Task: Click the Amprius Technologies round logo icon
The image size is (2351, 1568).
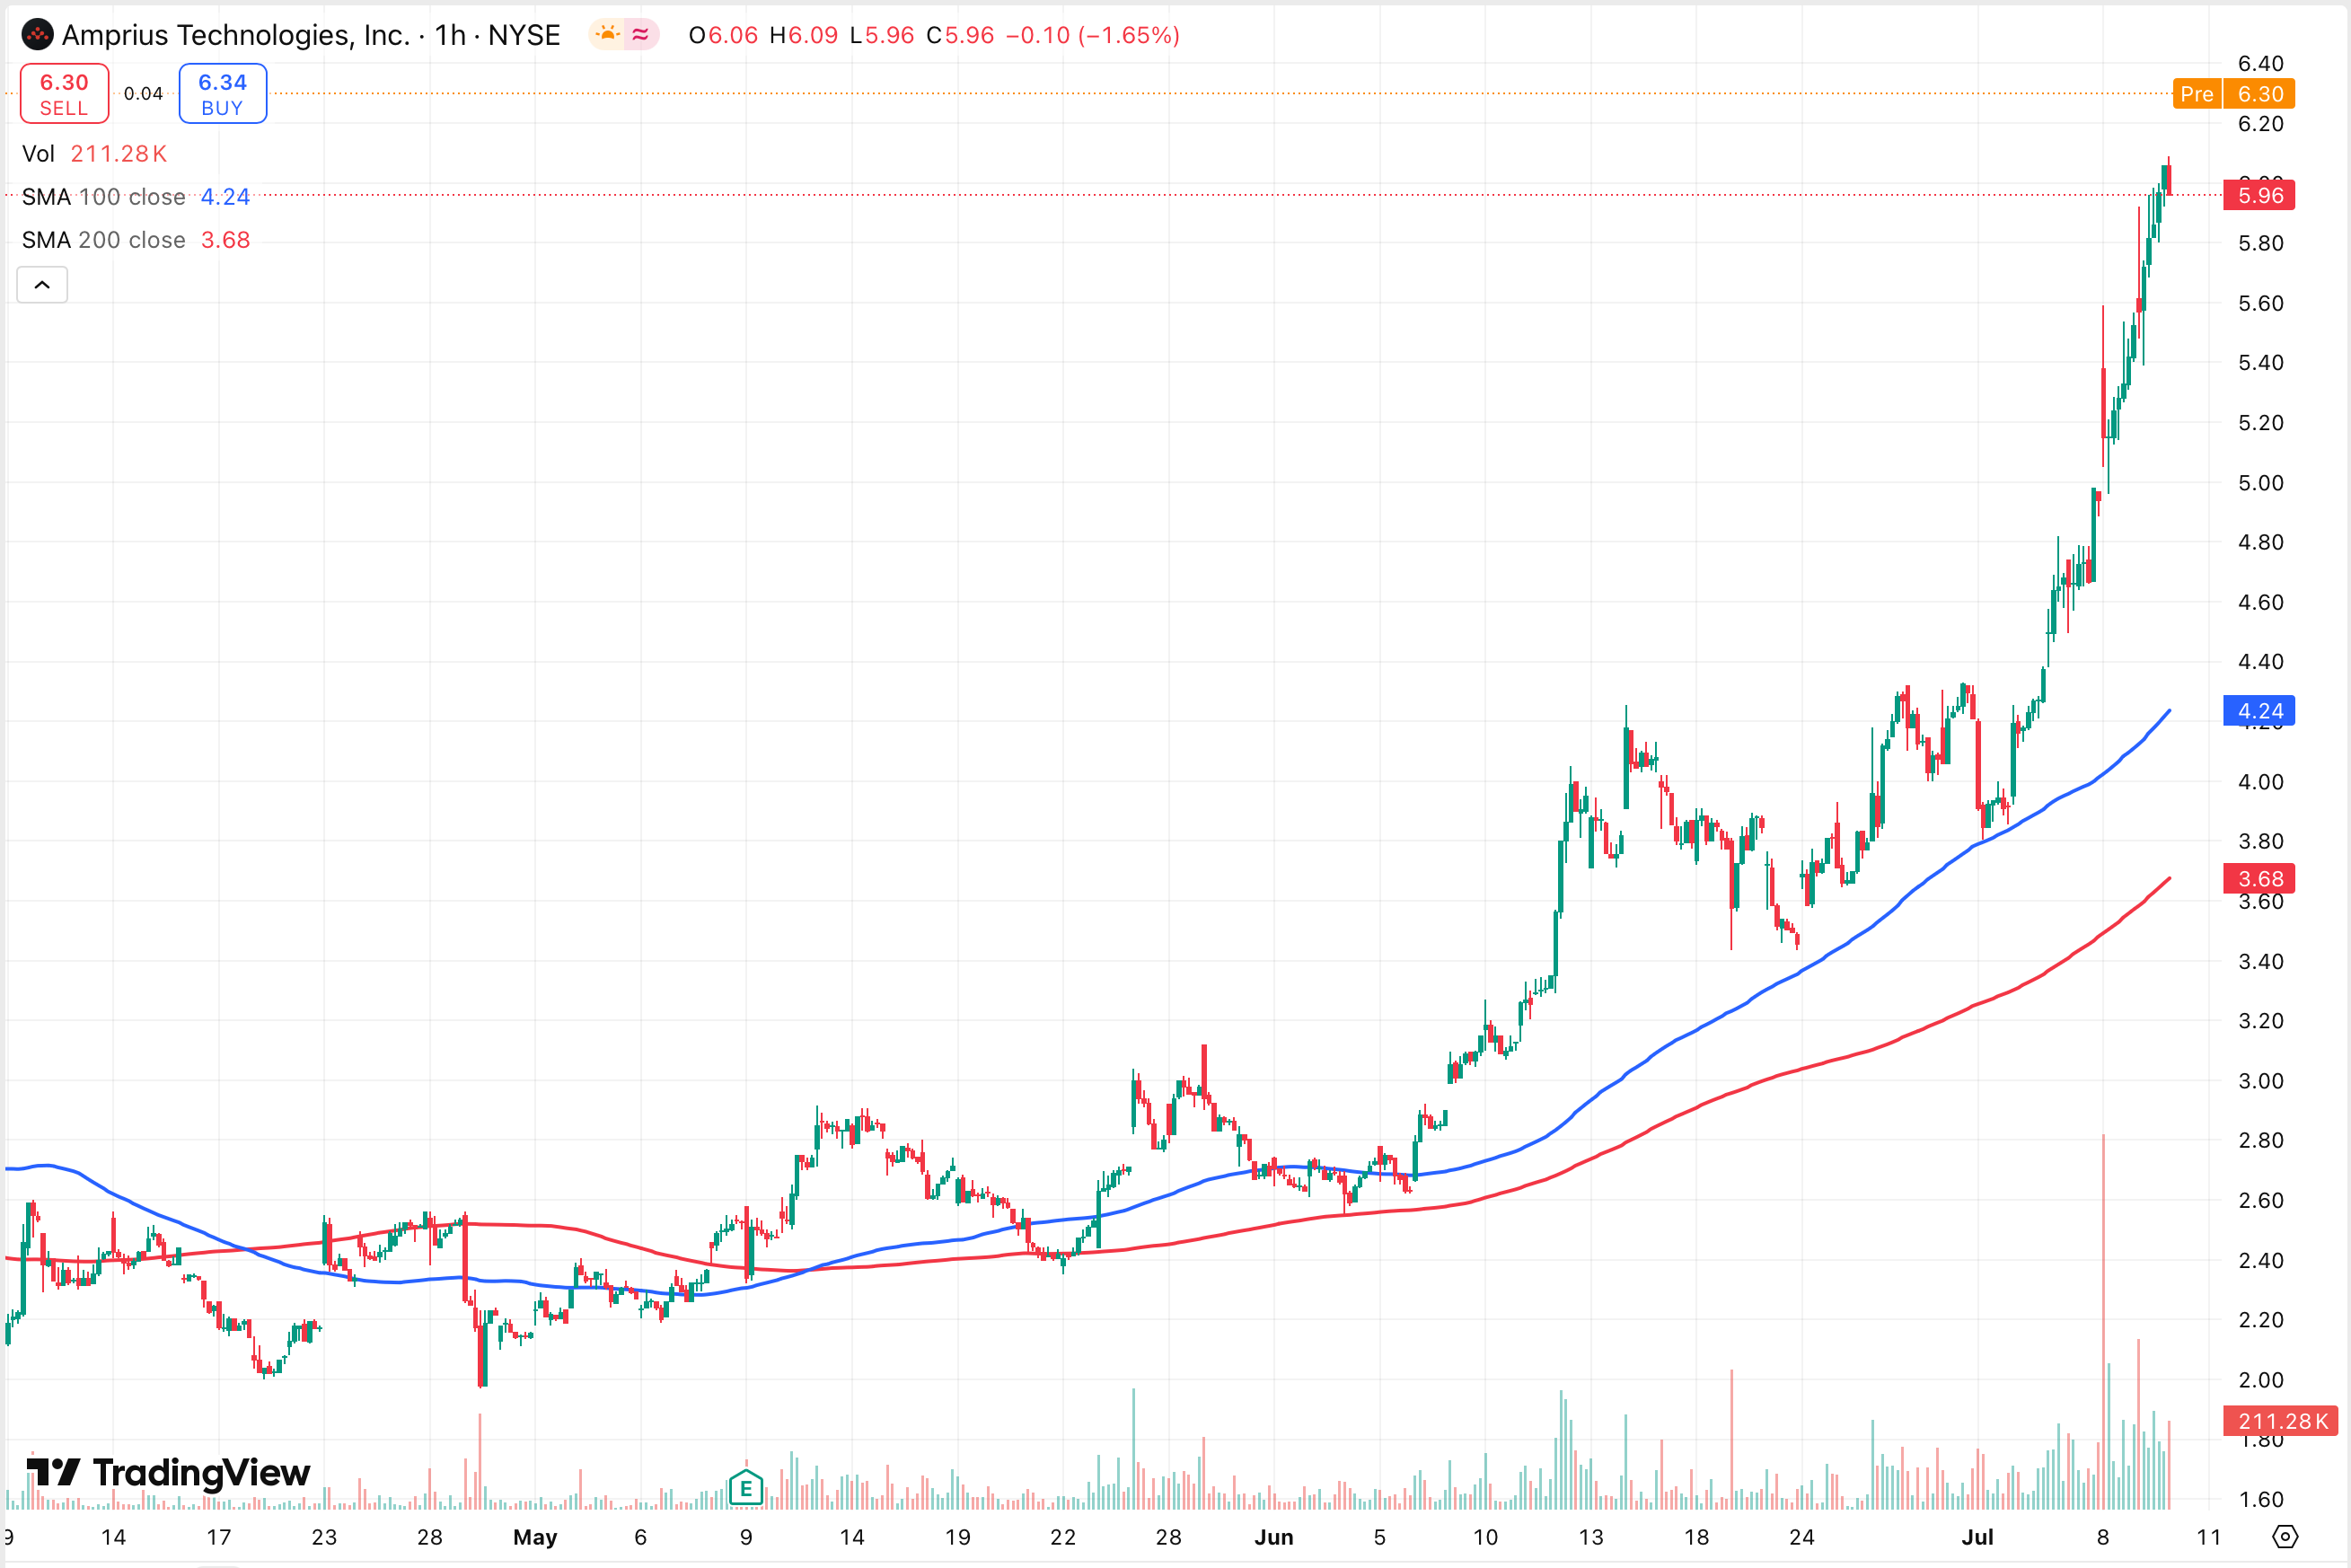Action: (37, 36)
